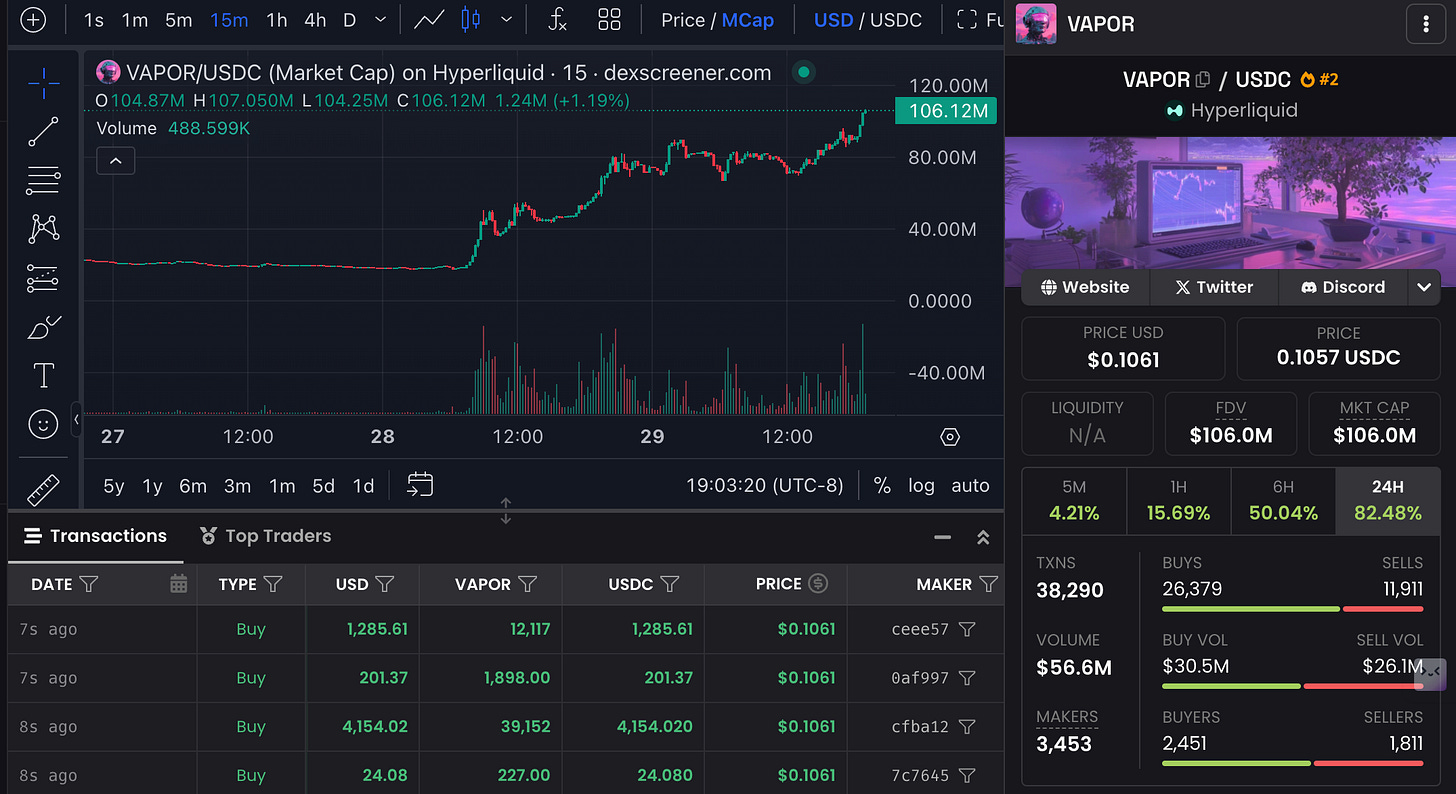This screenshot has width=1456, height=794.
Task: Collapse the chart legend arrow
Action: [x=116, y=160]
